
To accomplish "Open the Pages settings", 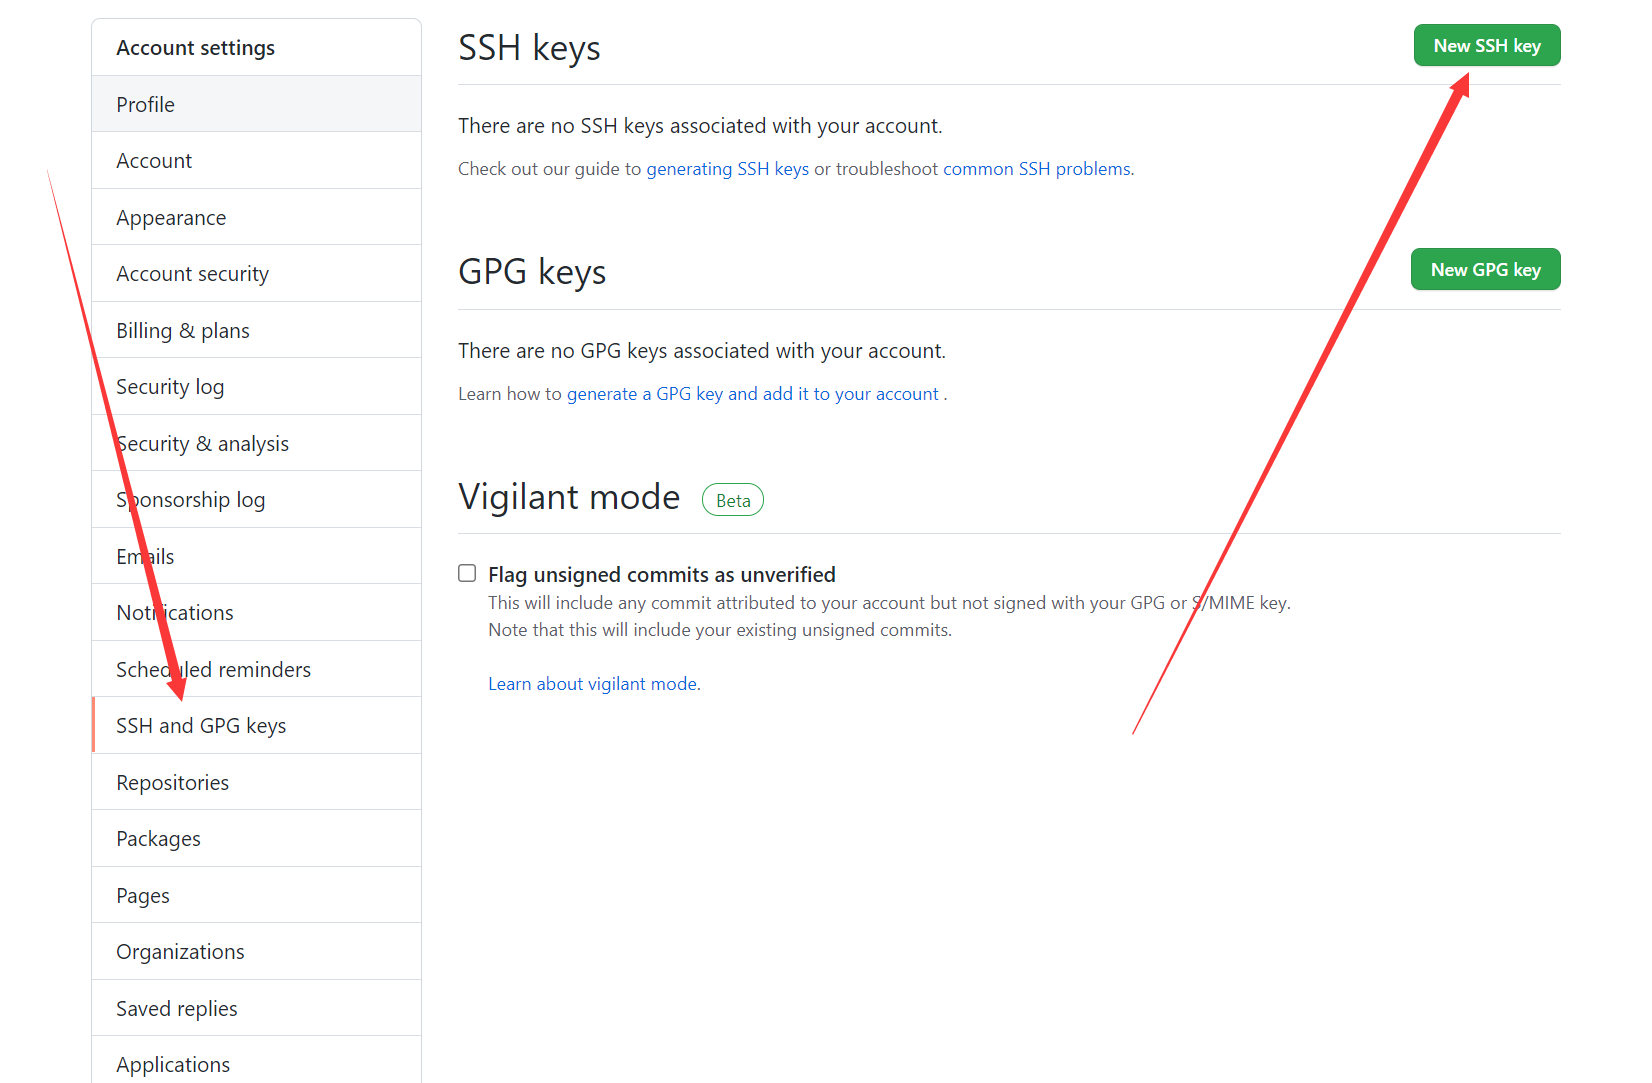I will click(256, 895).
